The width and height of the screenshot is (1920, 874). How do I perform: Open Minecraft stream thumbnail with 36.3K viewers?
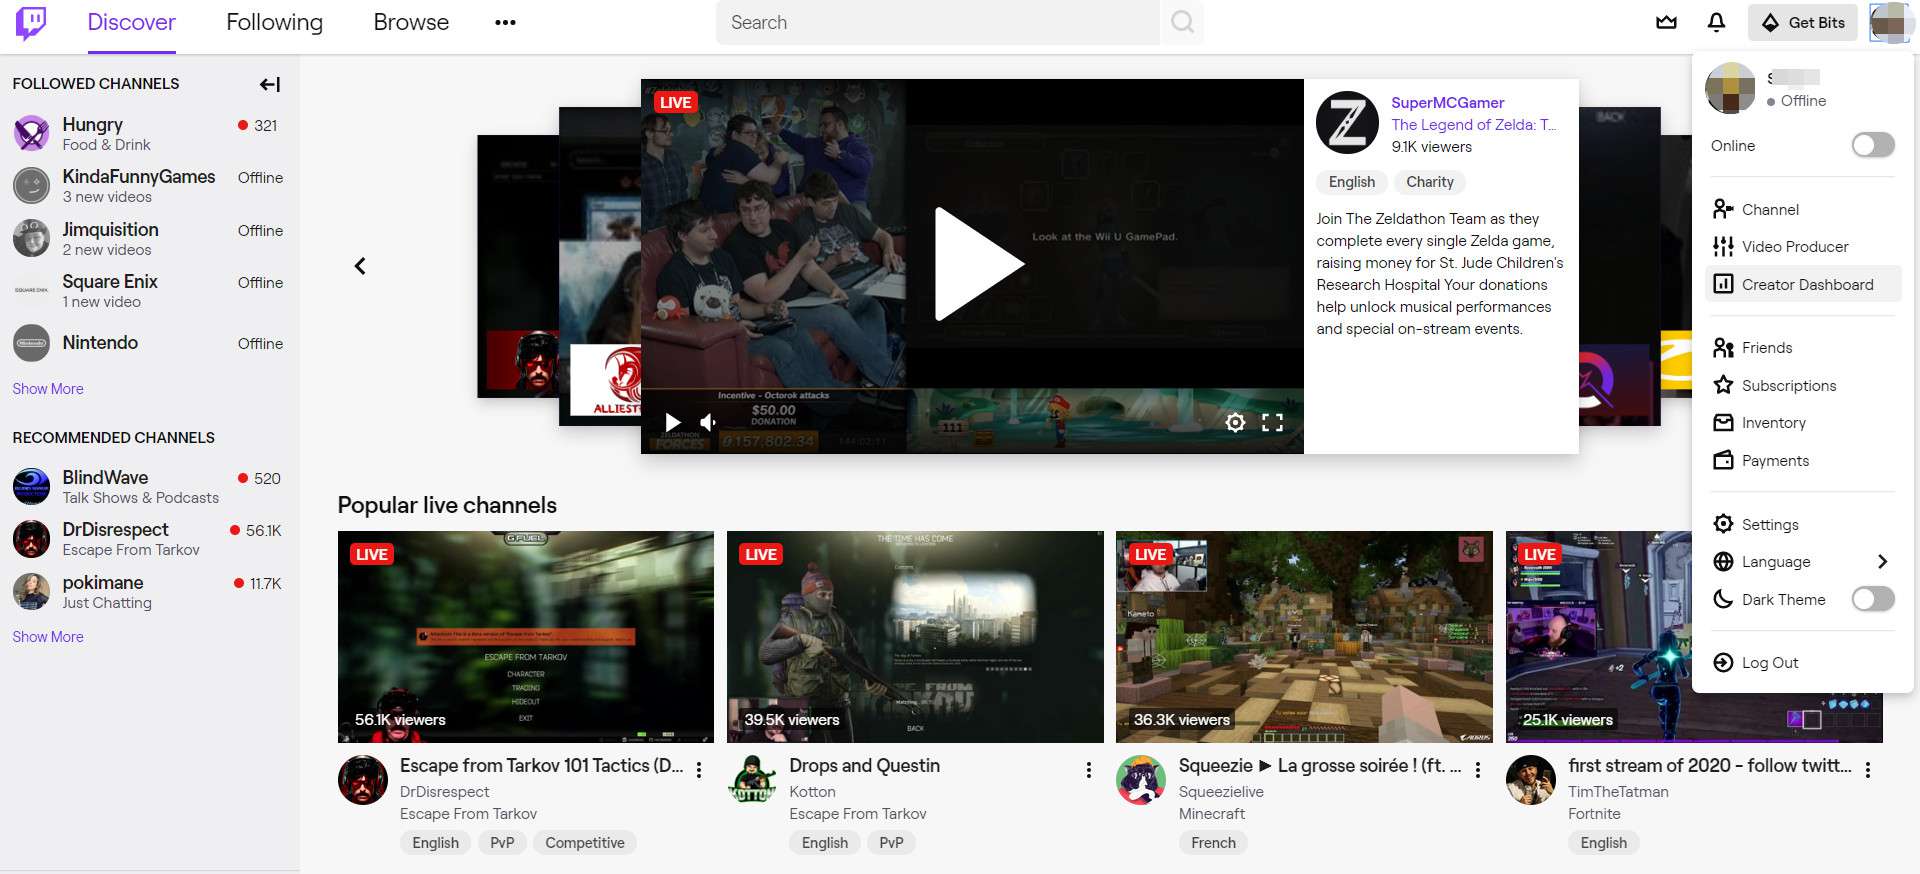(1304, 637)
